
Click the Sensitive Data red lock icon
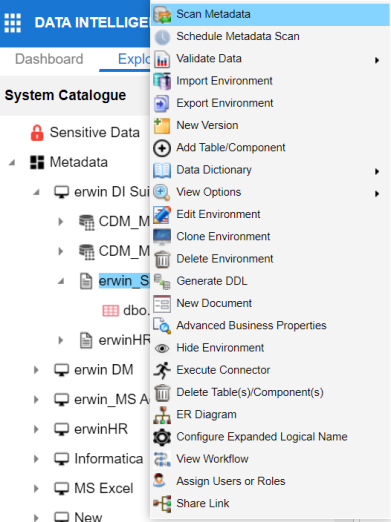point(37,133)
